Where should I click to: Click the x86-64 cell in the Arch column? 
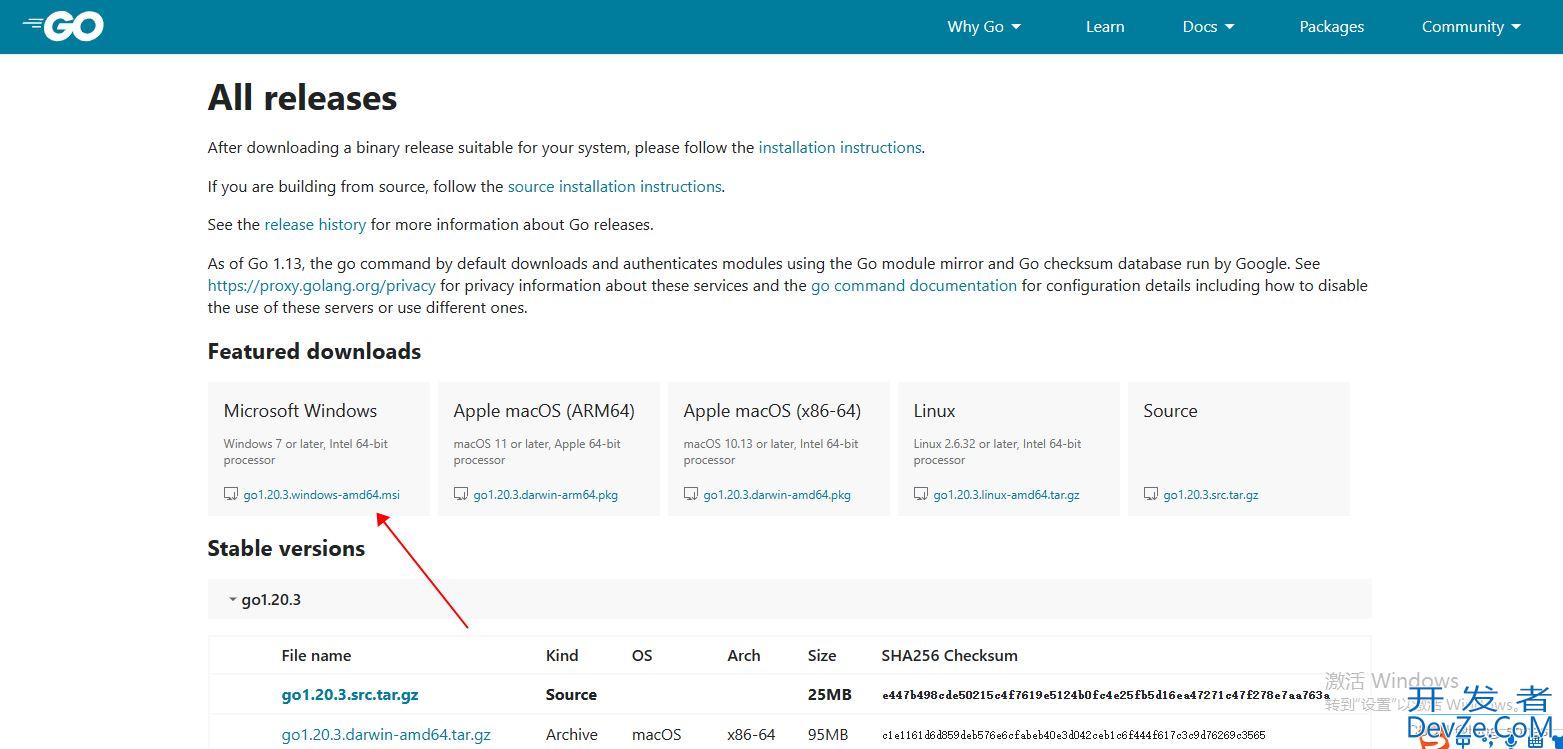coord(752,734)
